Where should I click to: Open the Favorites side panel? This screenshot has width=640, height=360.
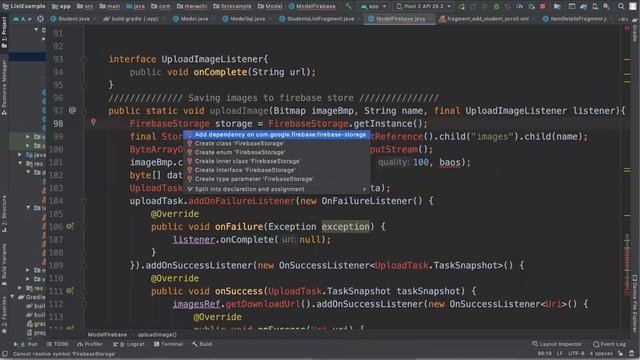tap(4, 314)
